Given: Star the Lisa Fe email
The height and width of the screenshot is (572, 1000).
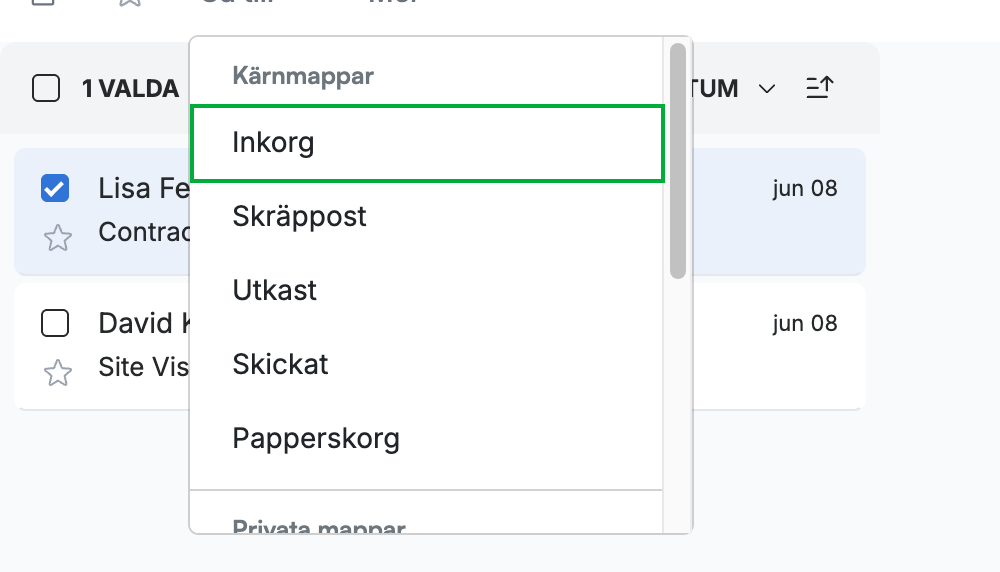Looking at the screenshot, I should pyautogui.click(x=57, y=238).
